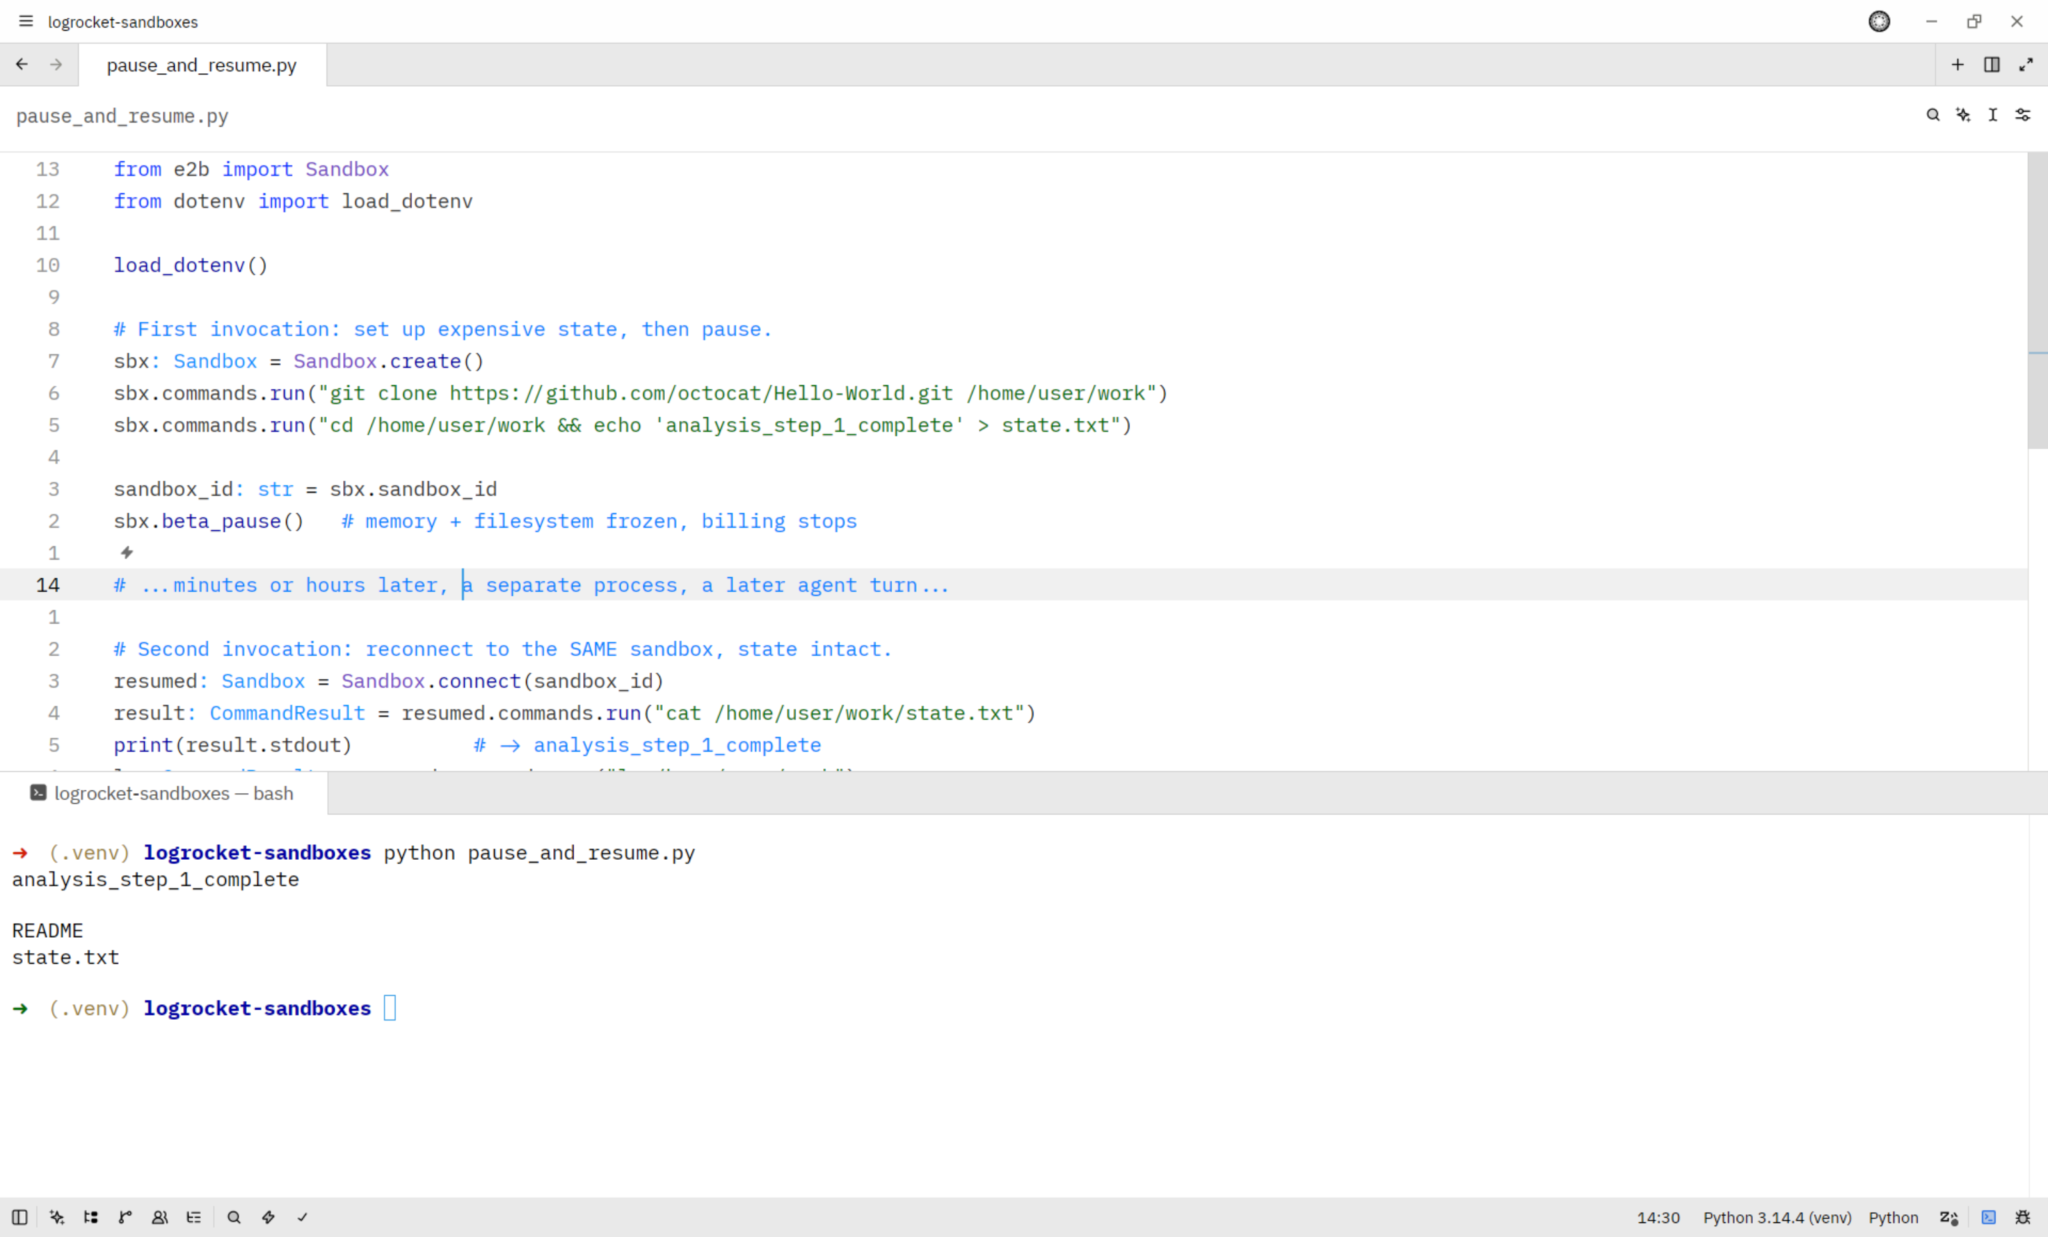Change the Python language mode
The image size is (2048, 1237).
click(1893, 1217)
